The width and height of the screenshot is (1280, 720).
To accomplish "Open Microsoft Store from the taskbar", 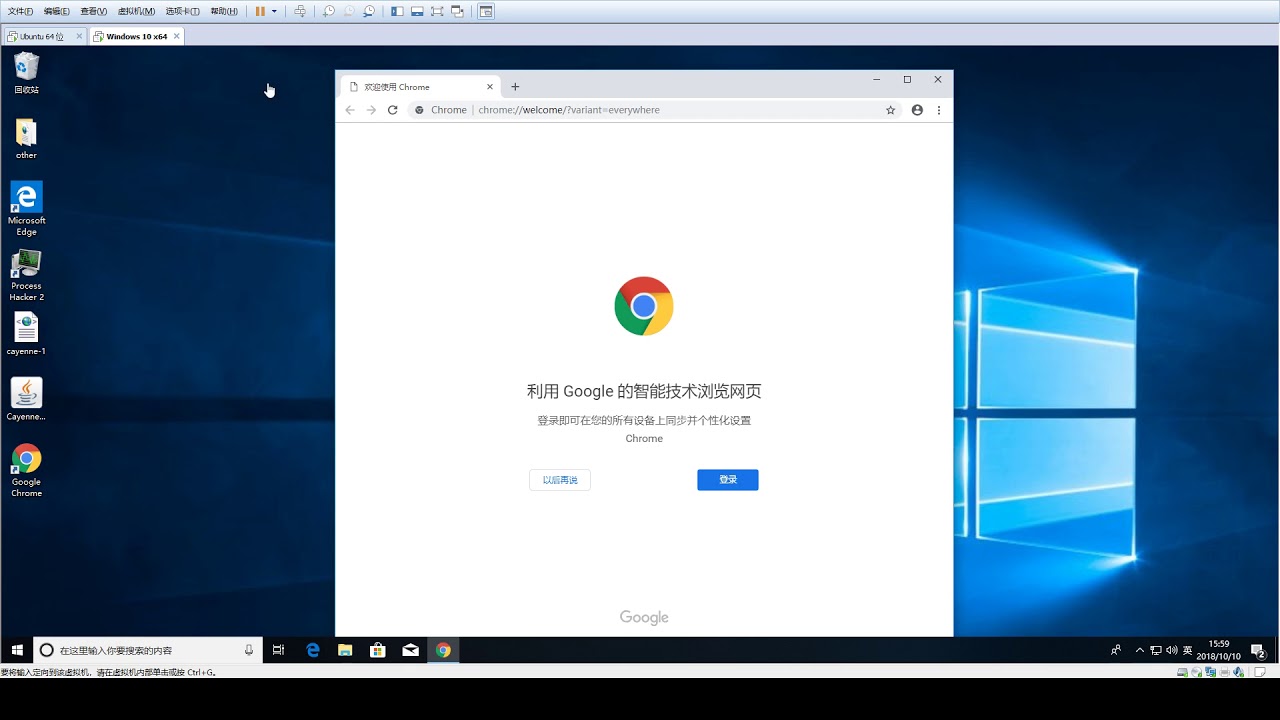I will [x=377, y=650].
